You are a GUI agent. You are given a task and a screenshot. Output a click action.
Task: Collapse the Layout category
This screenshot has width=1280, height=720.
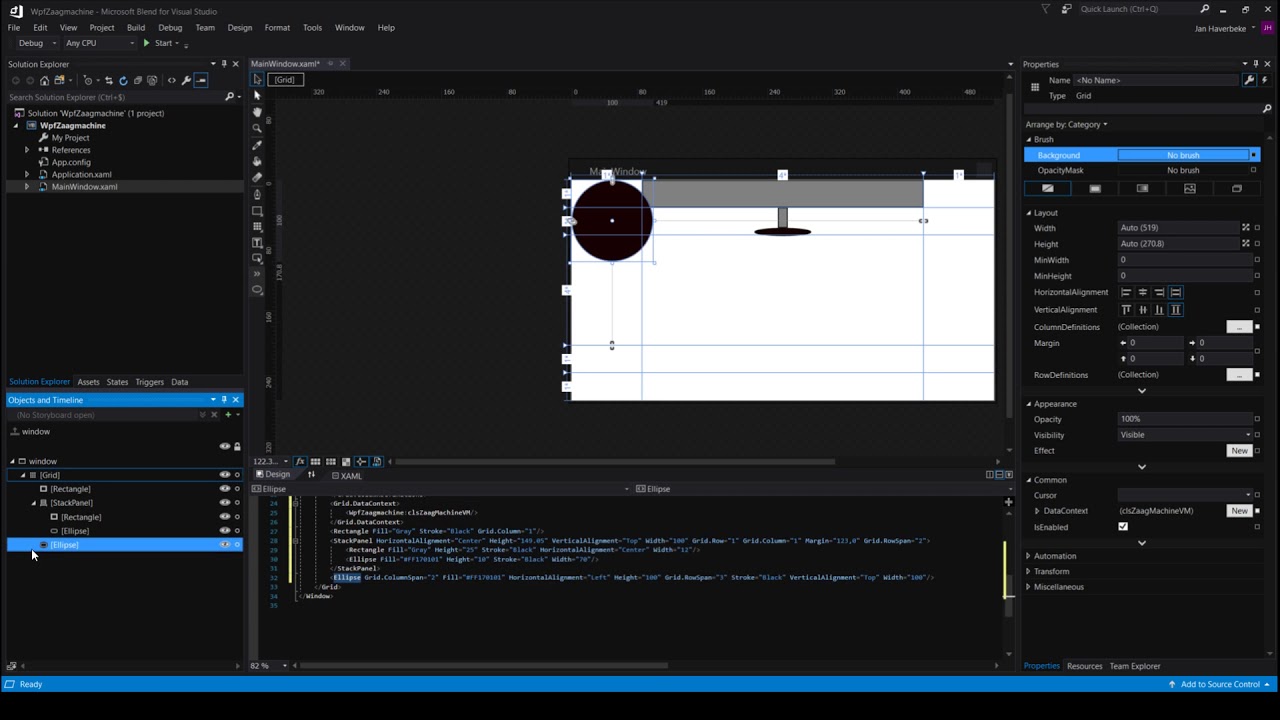pos(1028,213)
